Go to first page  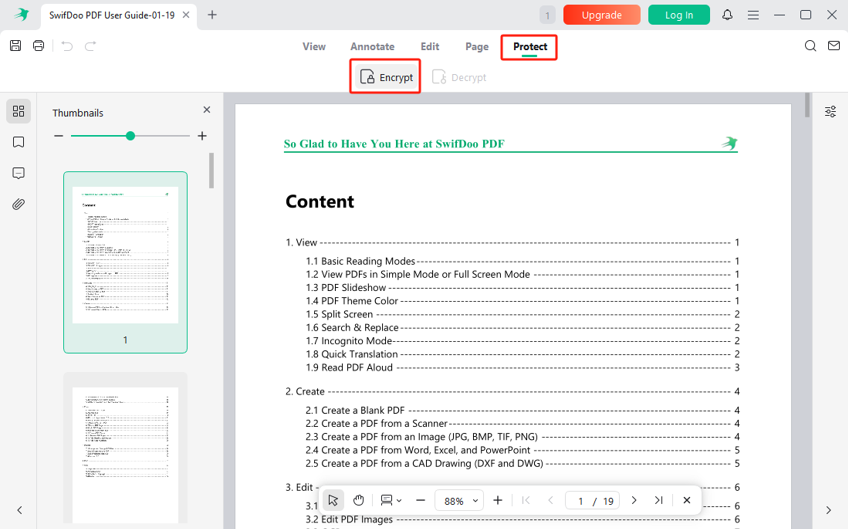tap(525, 500)
